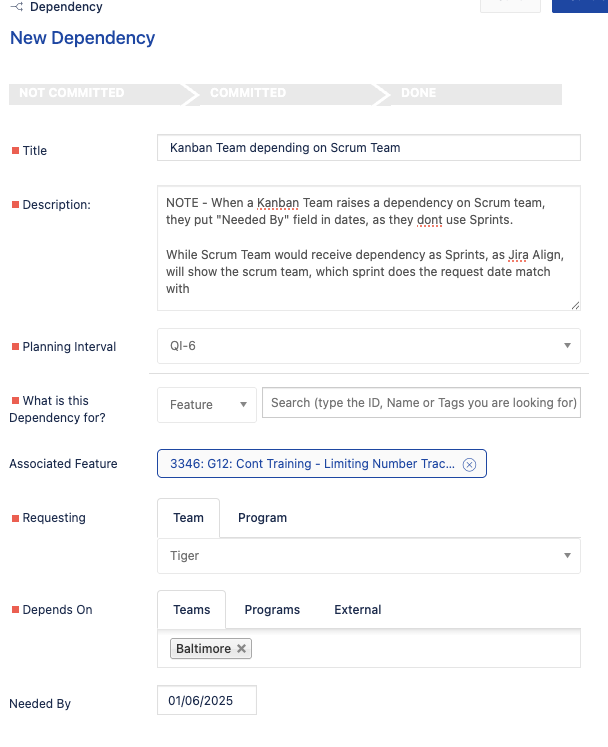Open the Tiger requesting team dropdown
This screenshot has height=747, width=608.
coord(369,555)
